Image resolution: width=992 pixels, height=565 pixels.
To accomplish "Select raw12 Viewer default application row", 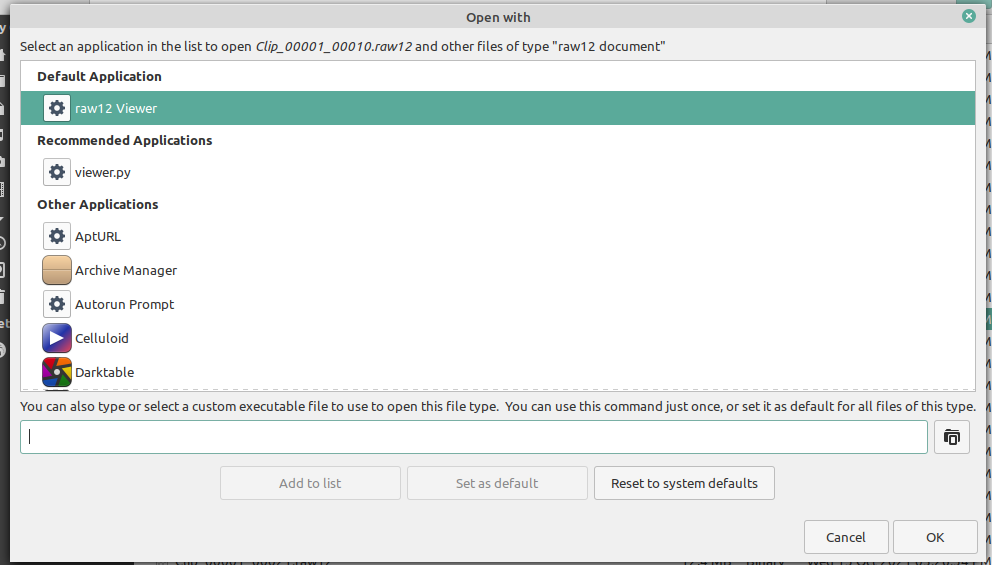I will pyautogui.click(x=498, y=108).
